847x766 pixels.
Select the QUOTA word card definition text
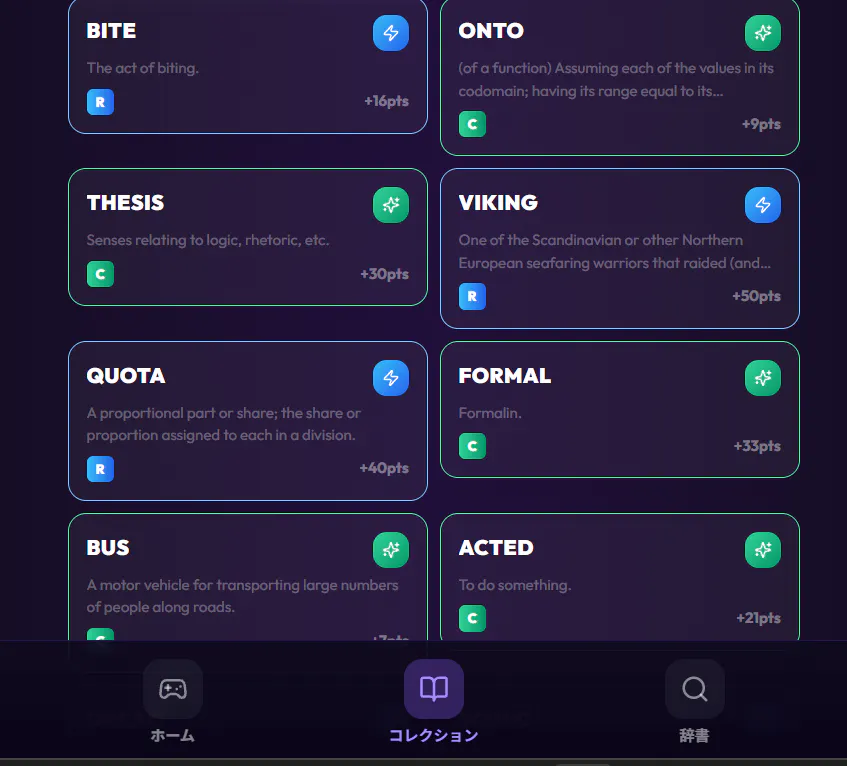click(x=223, y=424)
